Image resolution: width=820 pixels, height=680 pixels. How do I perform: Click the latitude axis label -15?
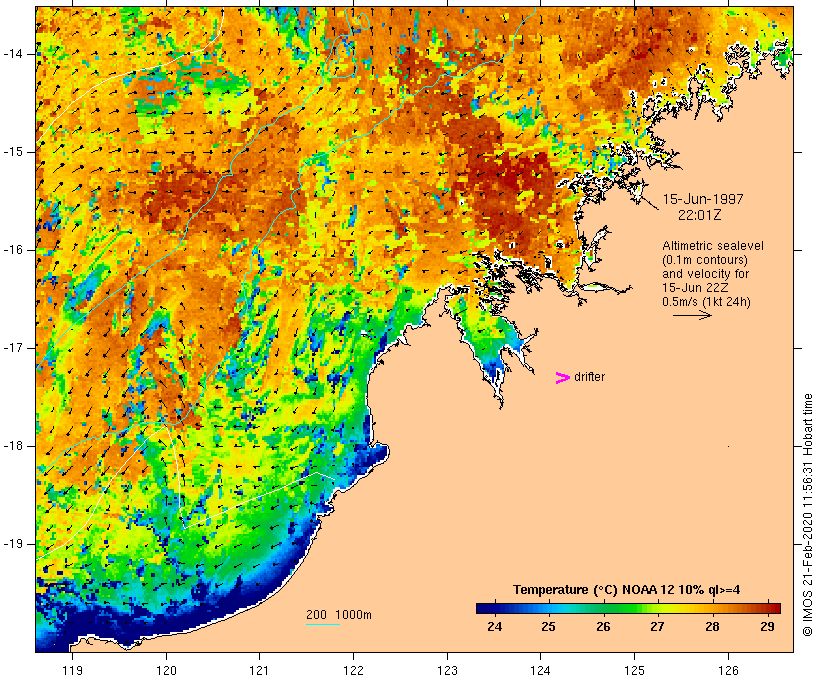pos(13,152)
